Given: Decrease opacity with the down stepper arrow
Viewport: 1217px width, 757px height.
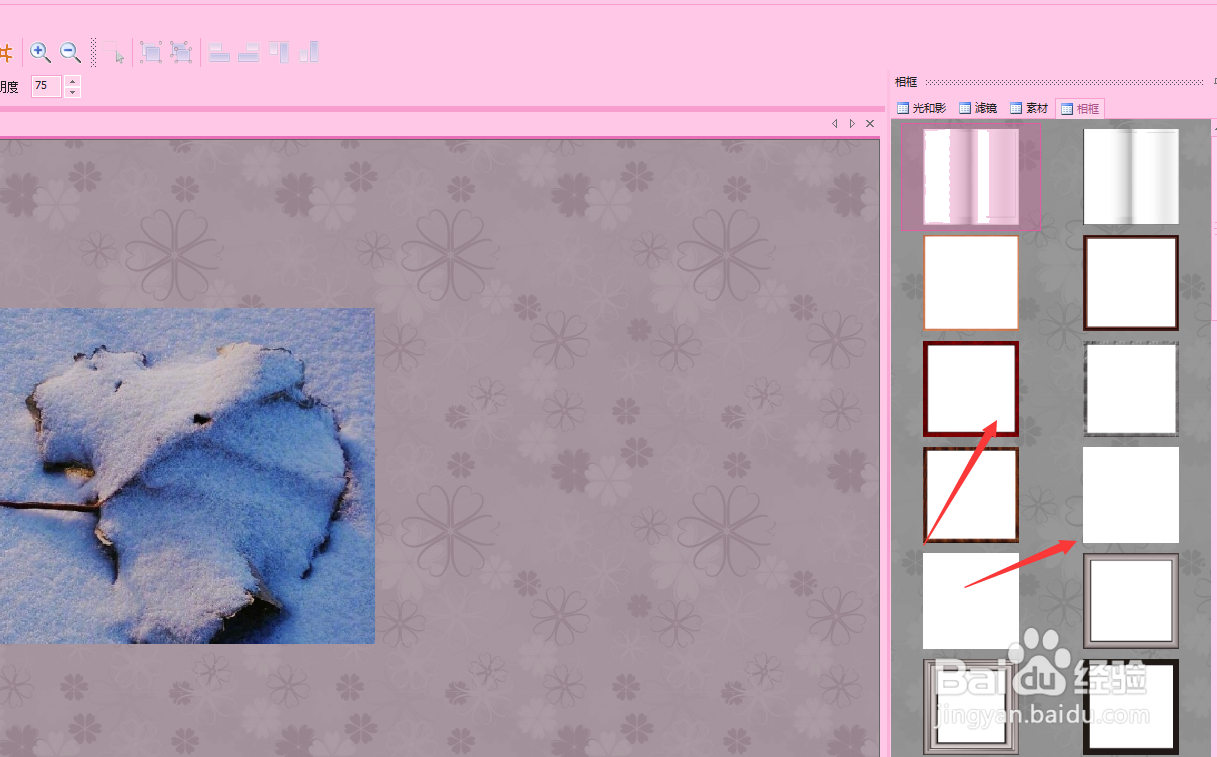Looking at the screenshot, I should (x=72, y=92).
